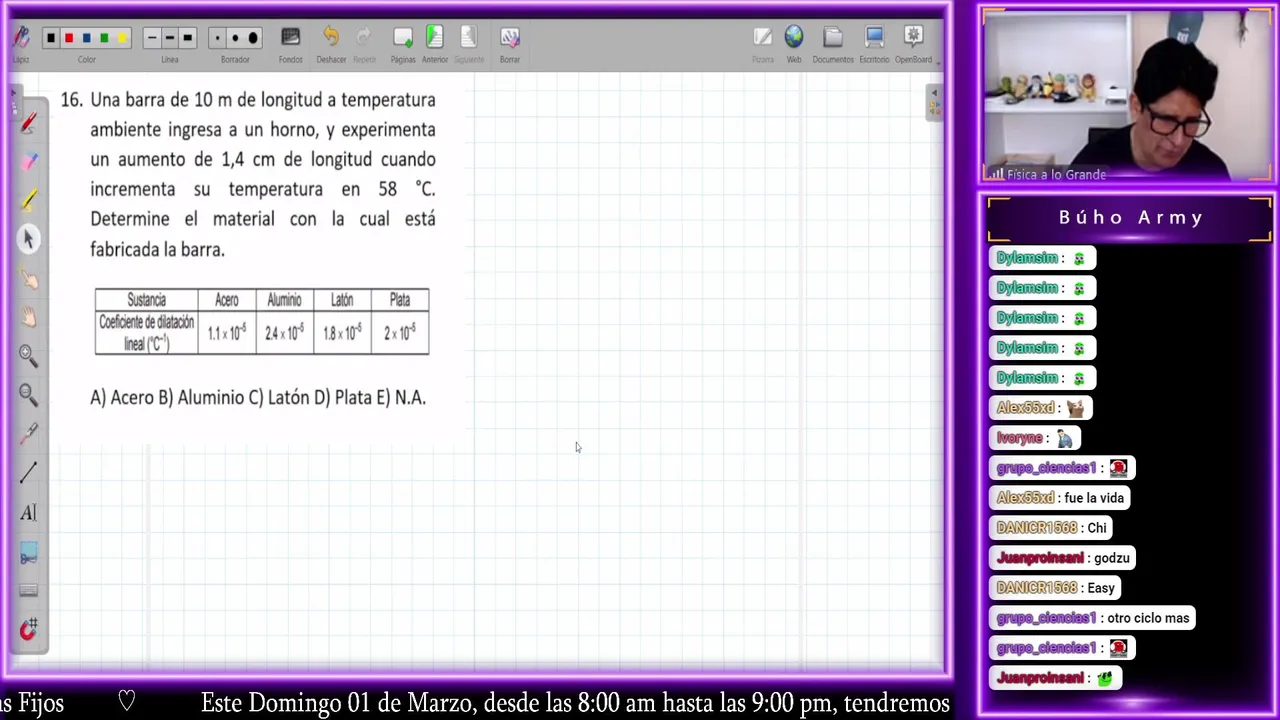Select the hand scroll page tool

point(28,317)
